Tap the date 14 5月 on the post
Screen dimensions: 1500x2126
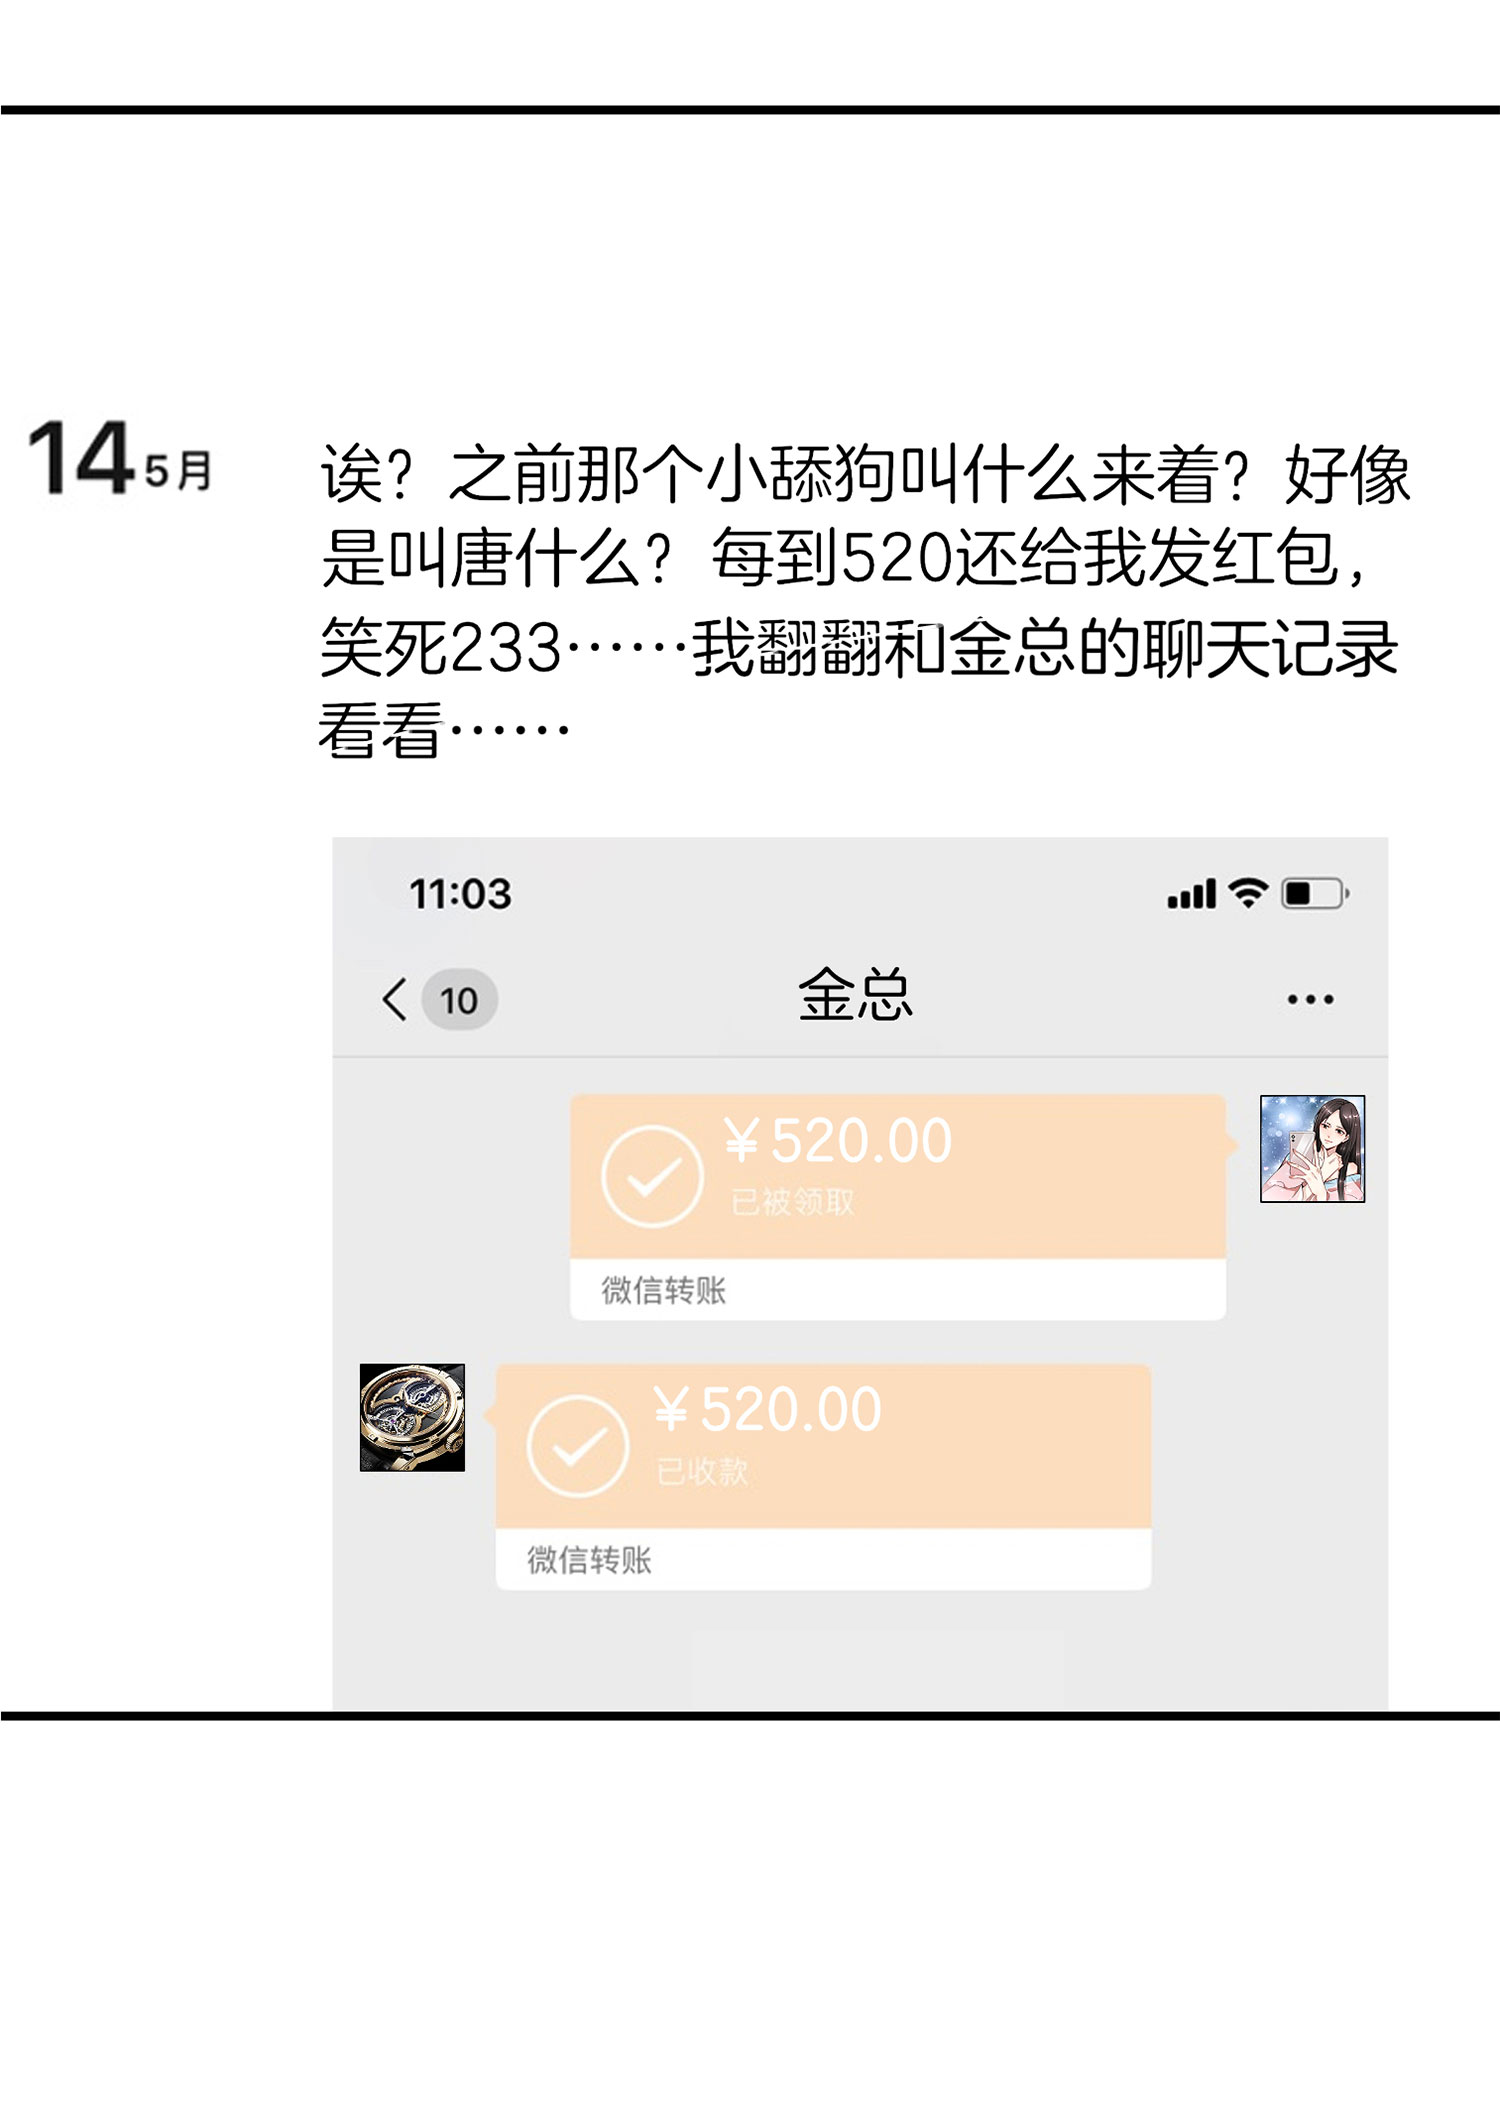120,458
